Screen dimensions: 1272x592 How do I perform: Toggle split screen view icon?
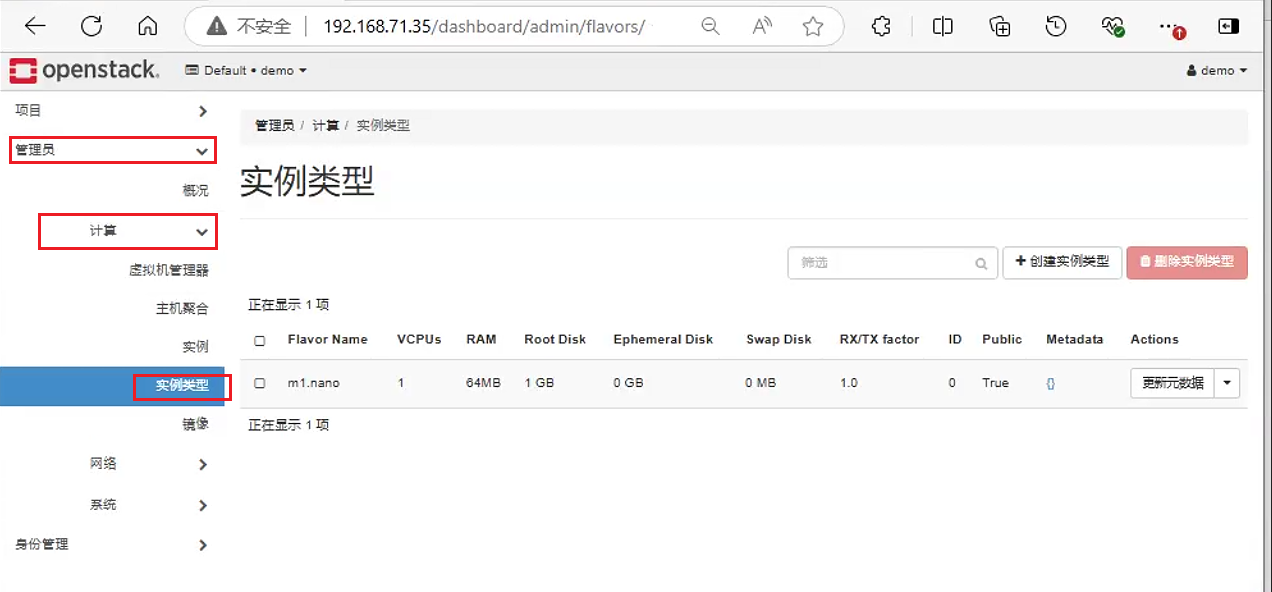point(942,27)
